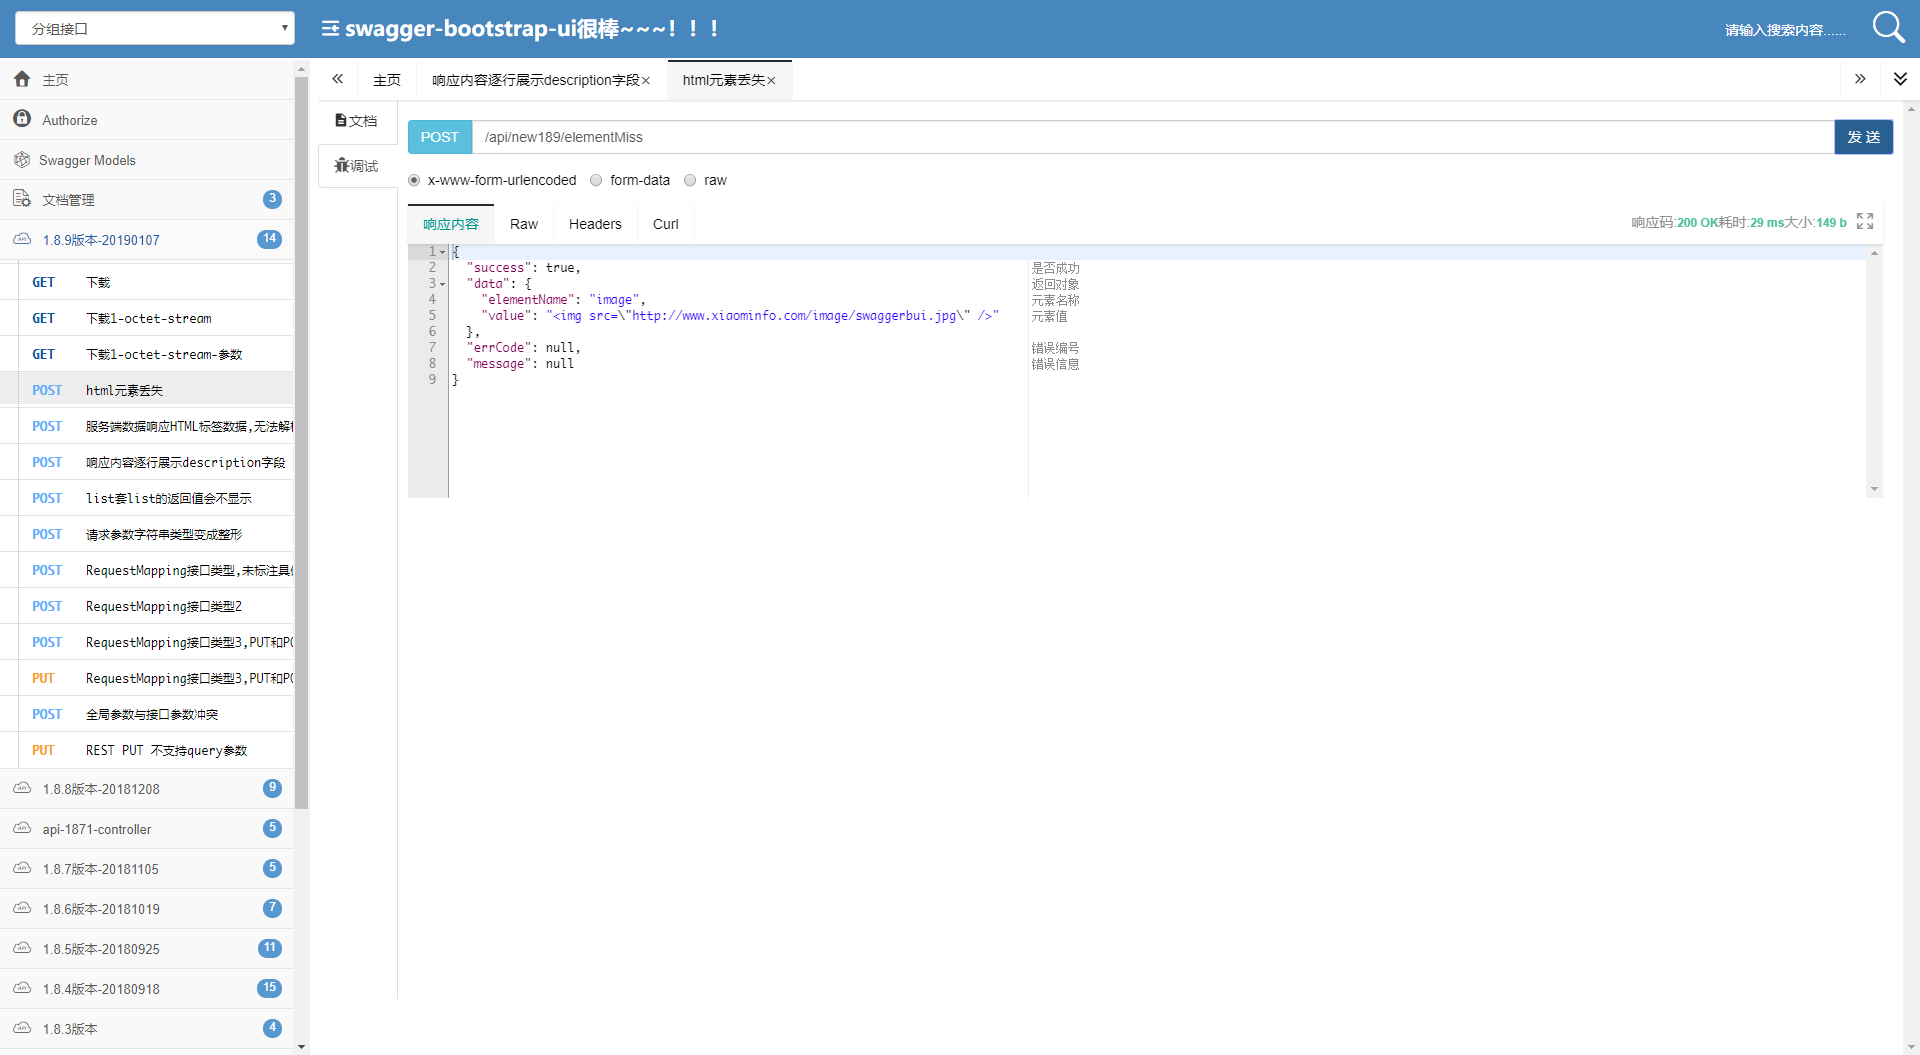Open Swagger Models icon

click(x=22, y=159)
